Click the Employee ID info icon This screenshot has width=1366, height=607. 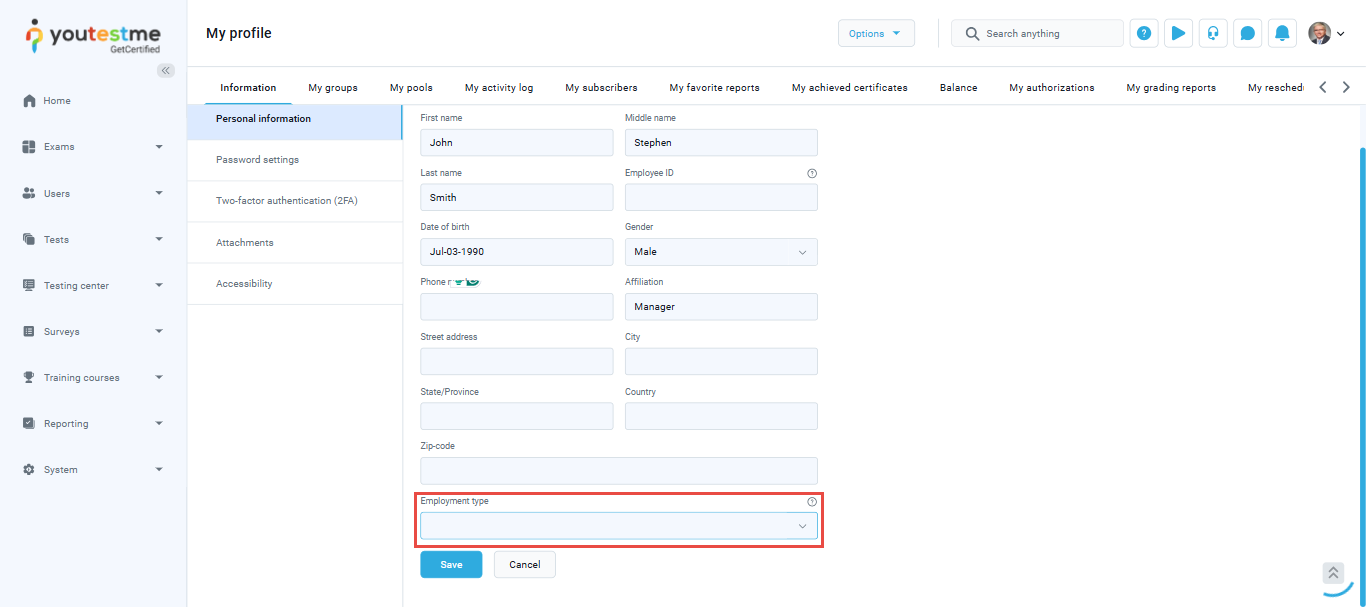[x=812, y=173]
